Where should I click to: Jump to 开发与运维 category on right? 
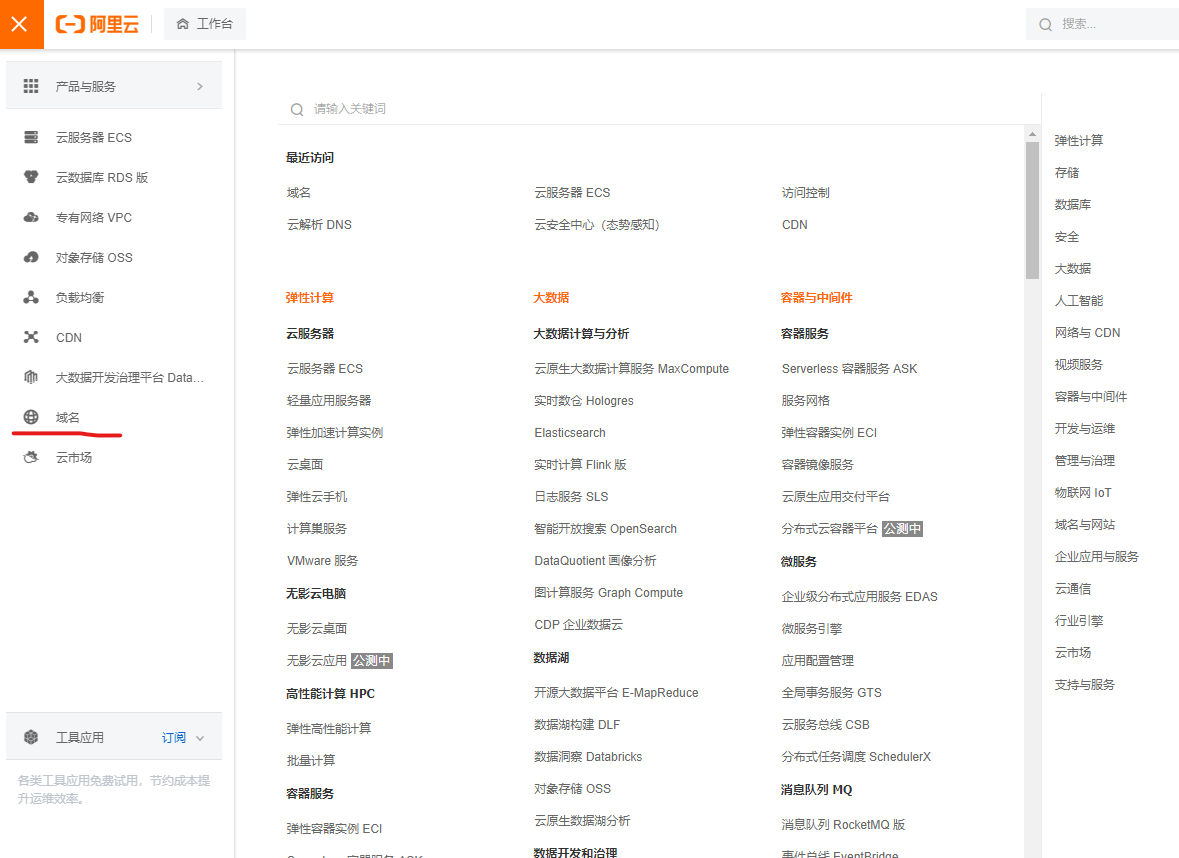coord(1084,429)
